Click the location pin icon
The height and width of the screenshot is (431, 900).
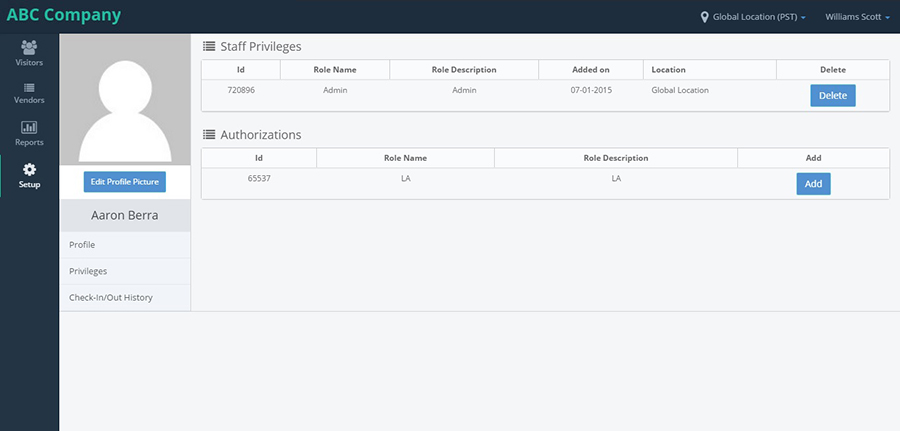click(x=705, y=17)
